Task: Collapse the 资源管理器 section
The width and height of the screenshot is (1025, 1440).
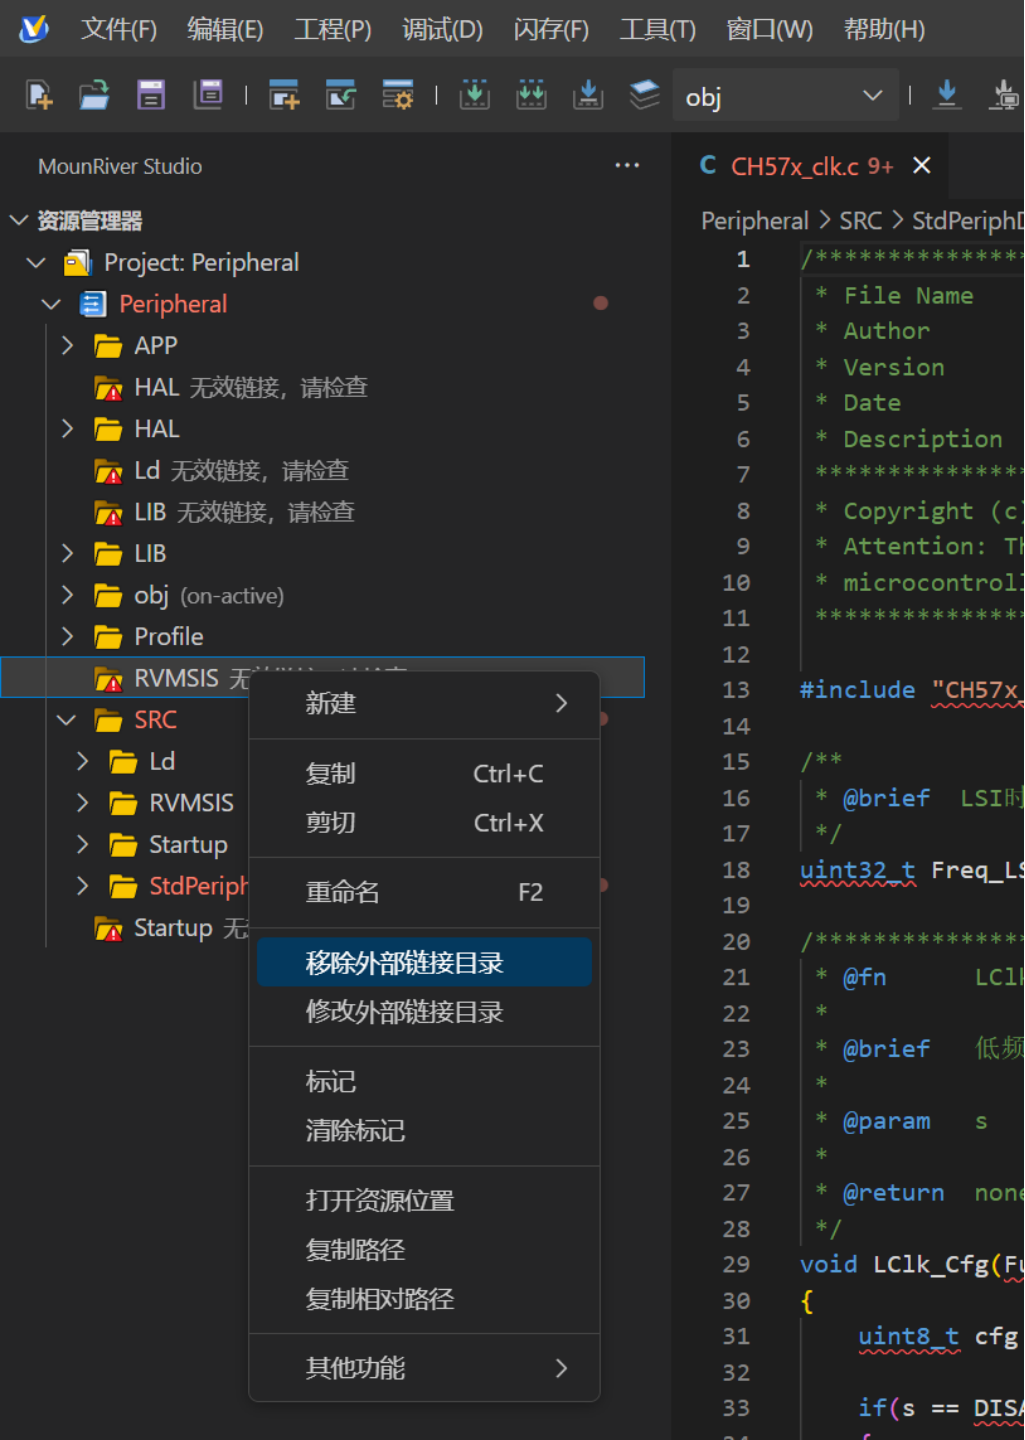Action: point(19,220)
